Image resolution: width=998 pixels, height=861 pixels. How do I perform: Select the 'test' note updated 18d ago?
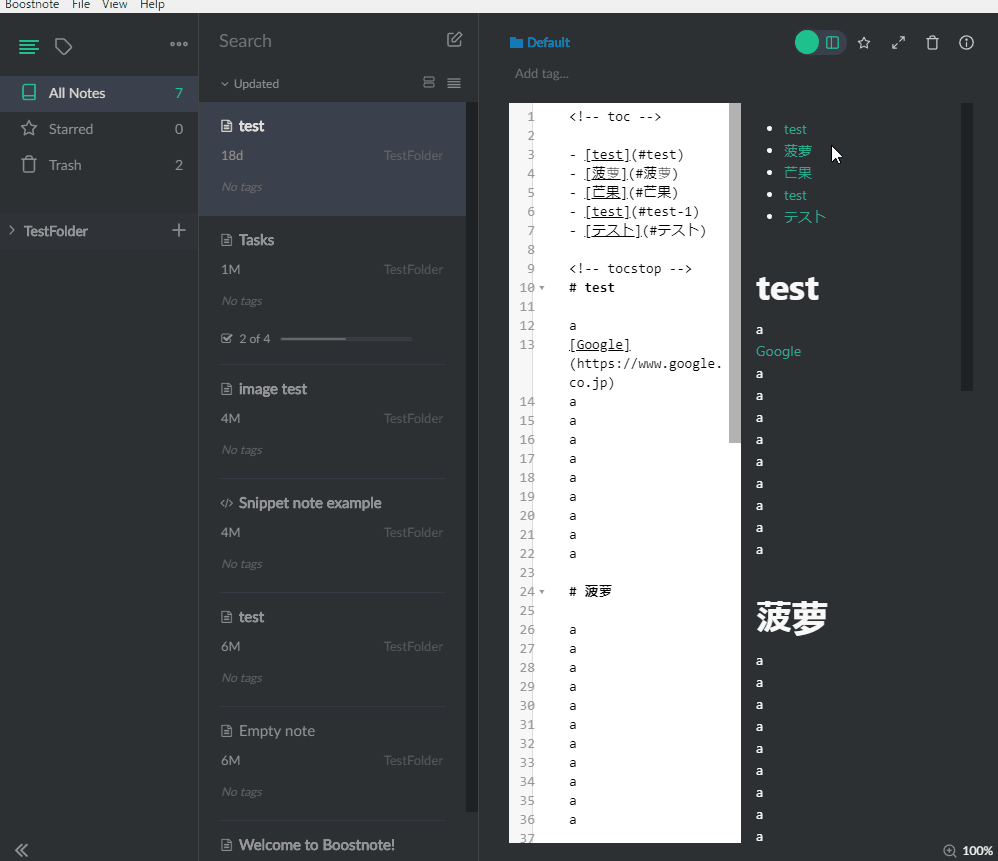[x=332, y=159]
